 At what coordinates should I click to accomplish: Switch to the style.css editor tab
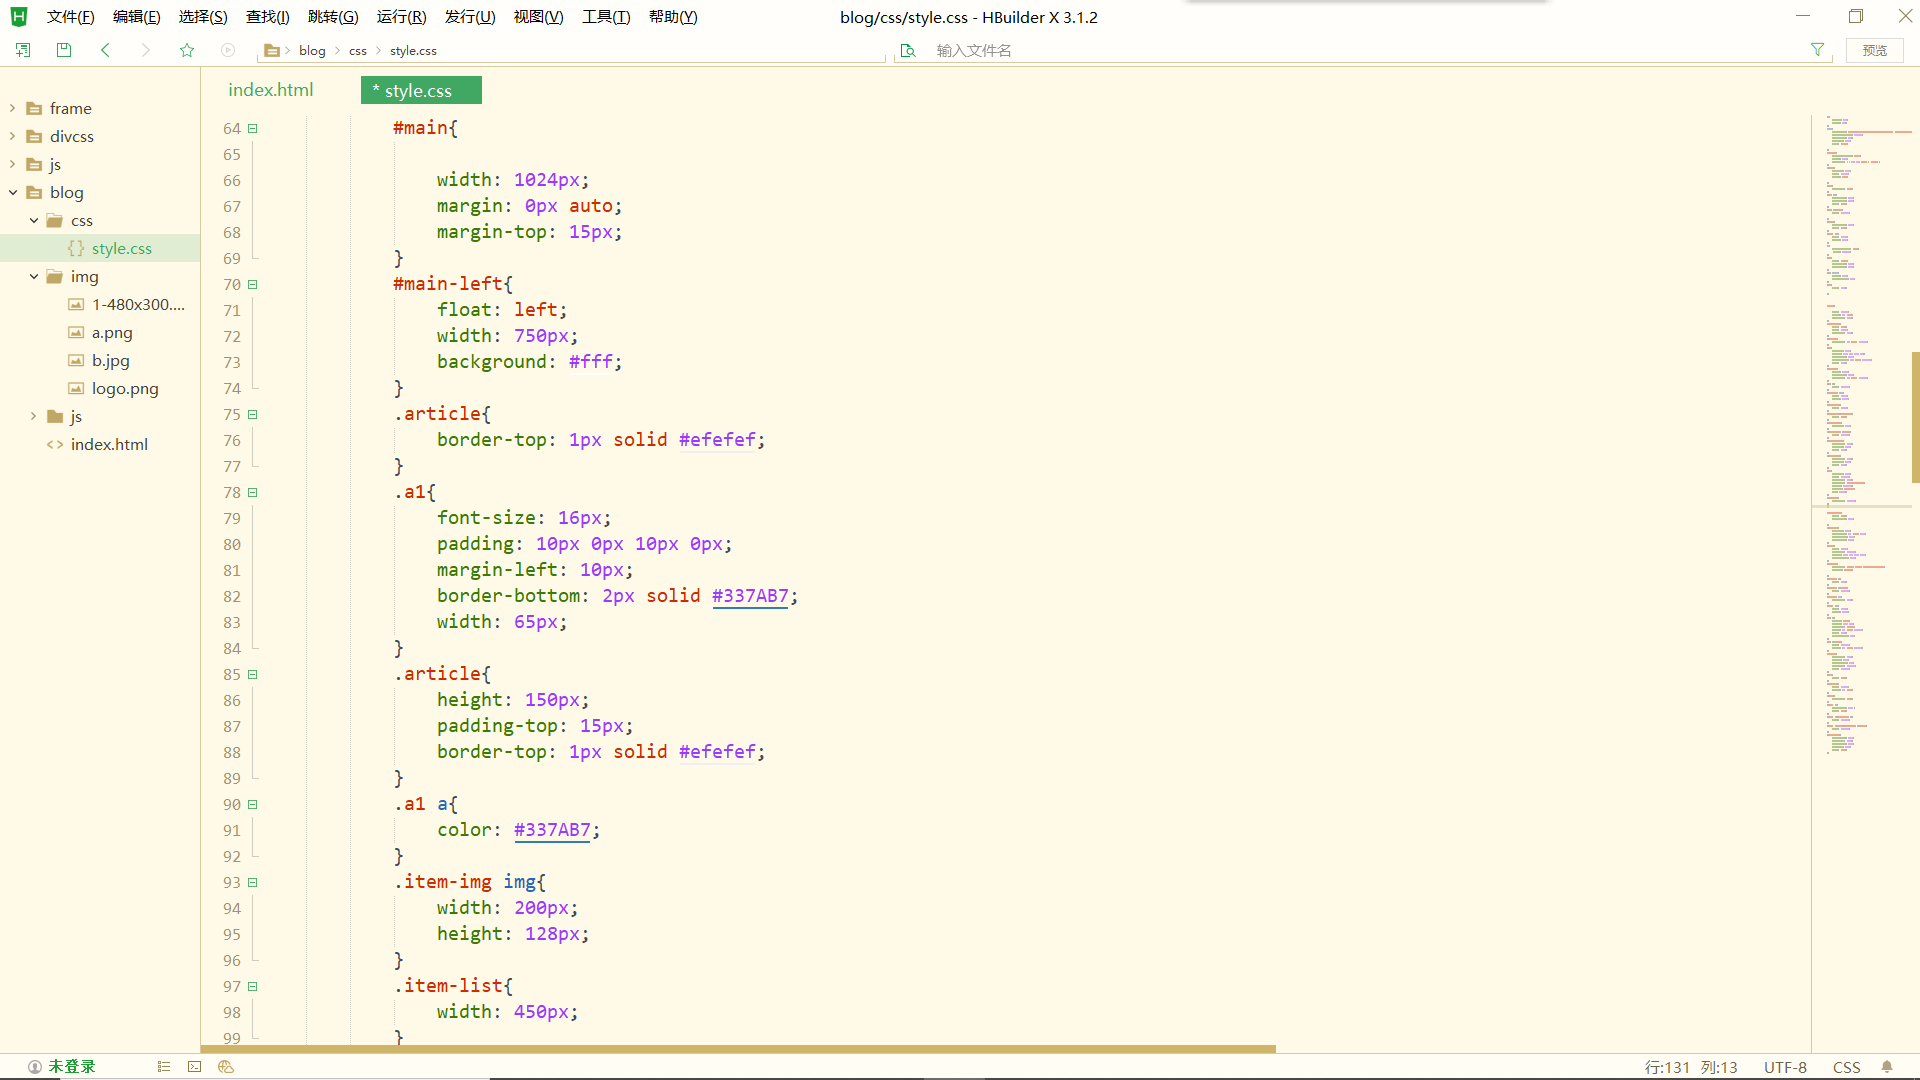pyautogui.click(x=421, y=90)
